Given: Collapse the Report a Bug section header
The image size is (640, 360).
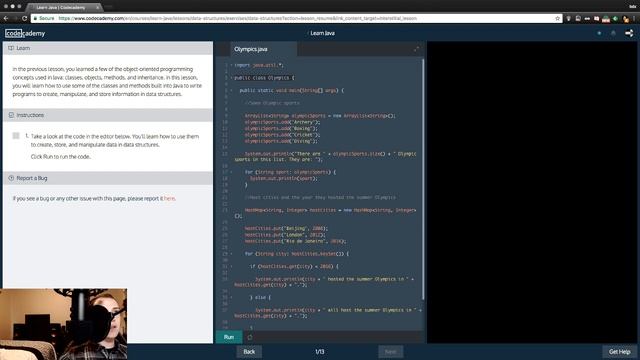Looking at the screenshot, I should 108,178.
